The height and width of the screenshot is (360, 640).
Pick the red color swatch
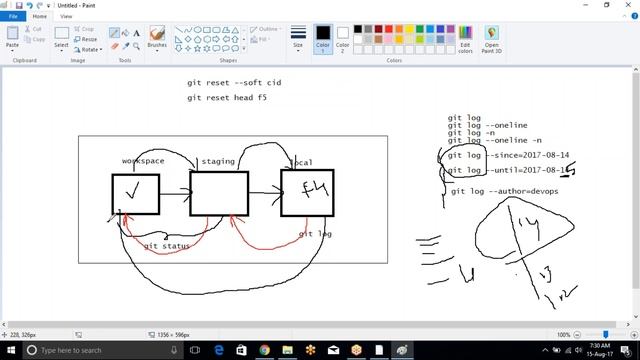(x=389, y=29)
